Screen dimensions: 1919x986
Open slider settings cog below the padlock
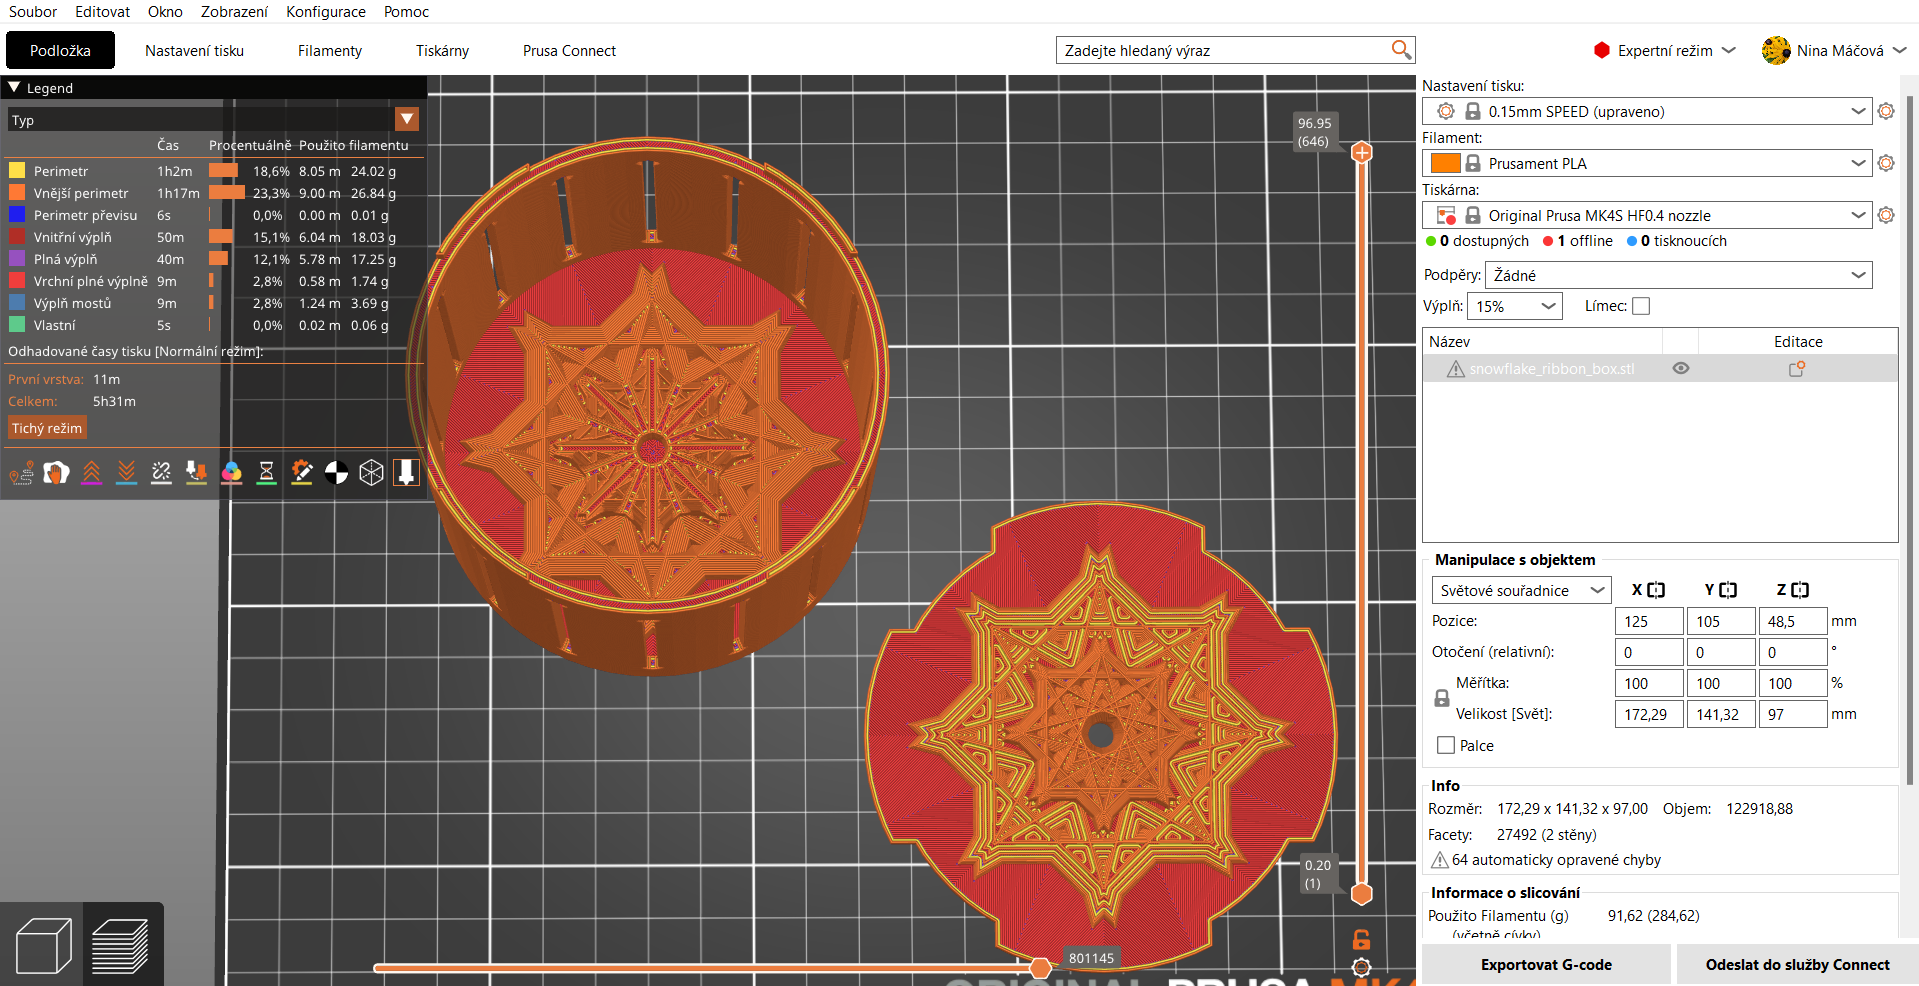pyautogui.click(x=1361, y=967)
